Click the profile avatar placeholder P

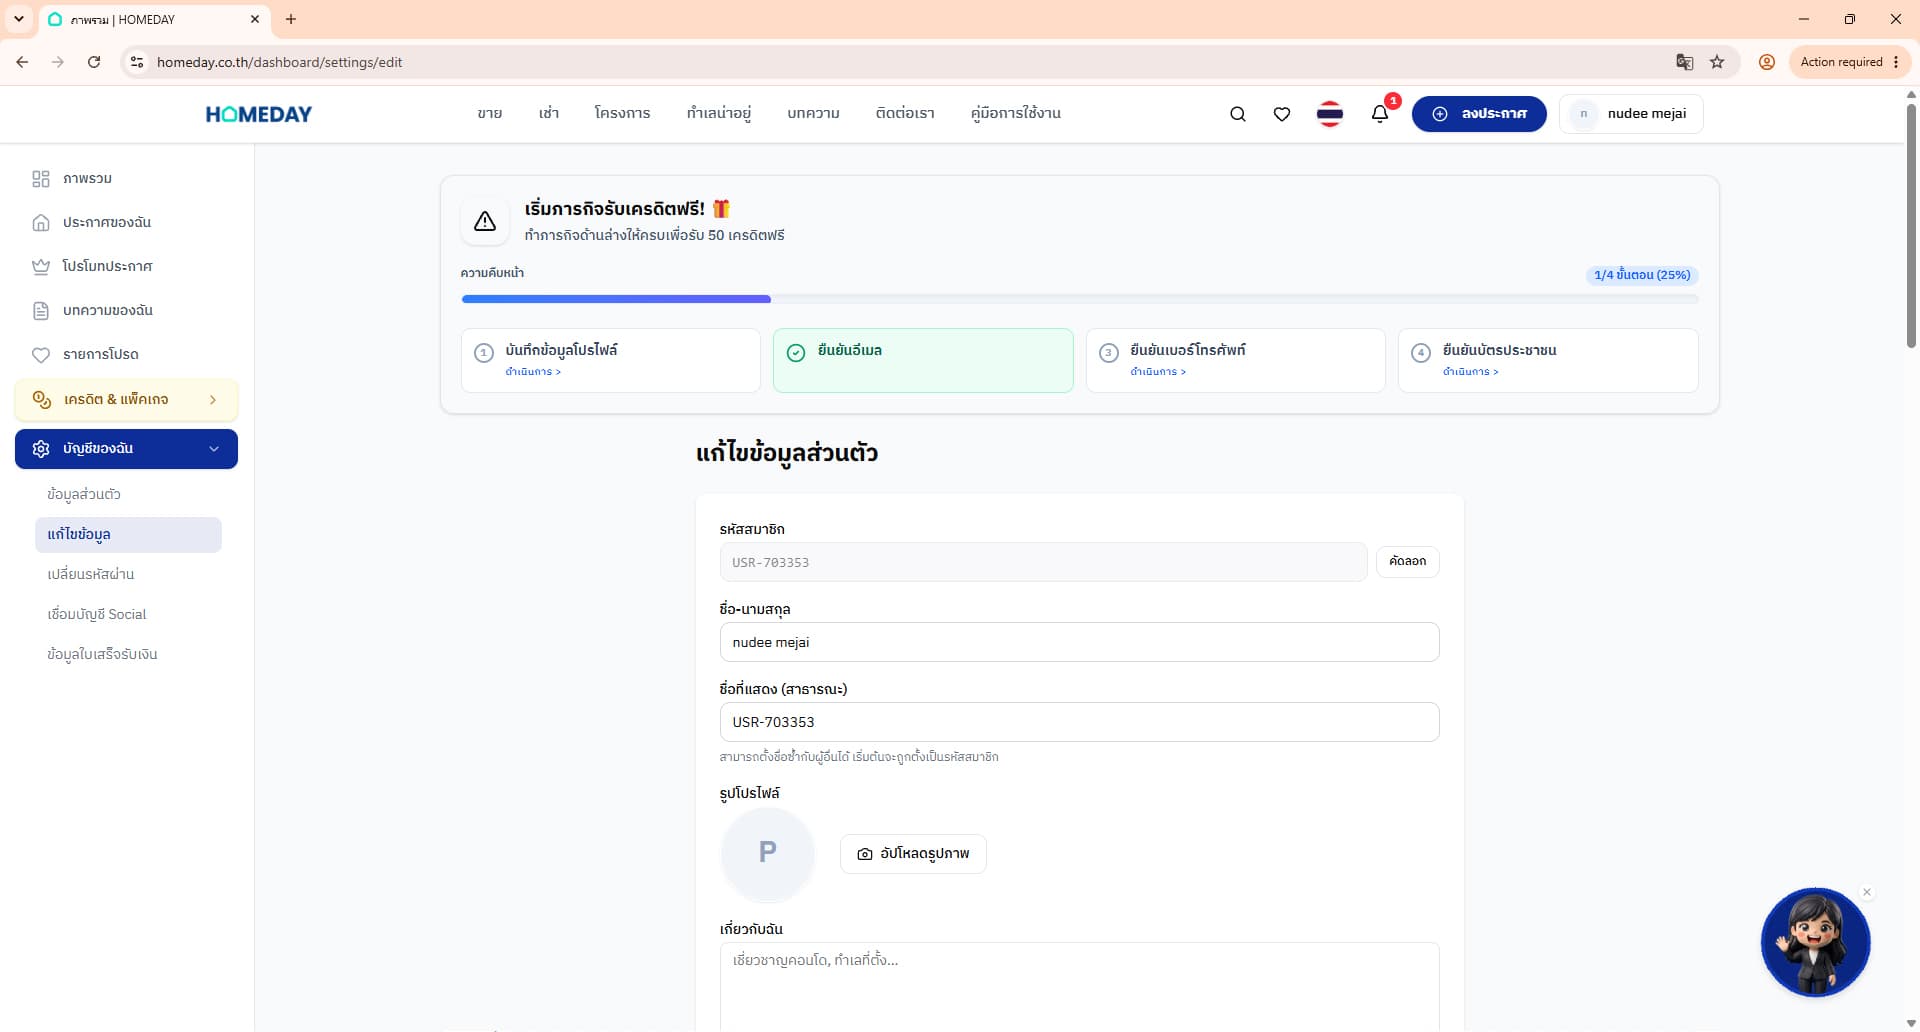[x=767, y=853]
